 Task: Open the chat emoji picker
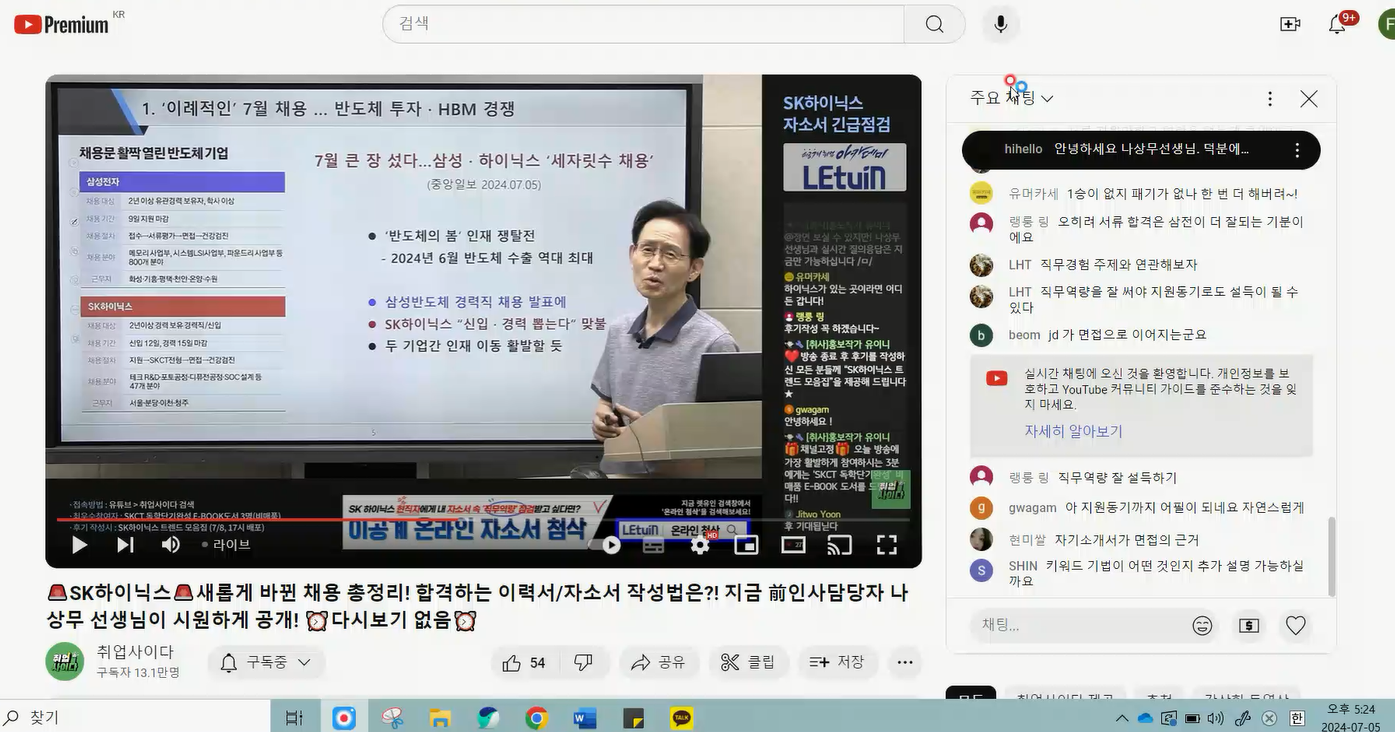pyautogui.click(x=1202, y=626)
